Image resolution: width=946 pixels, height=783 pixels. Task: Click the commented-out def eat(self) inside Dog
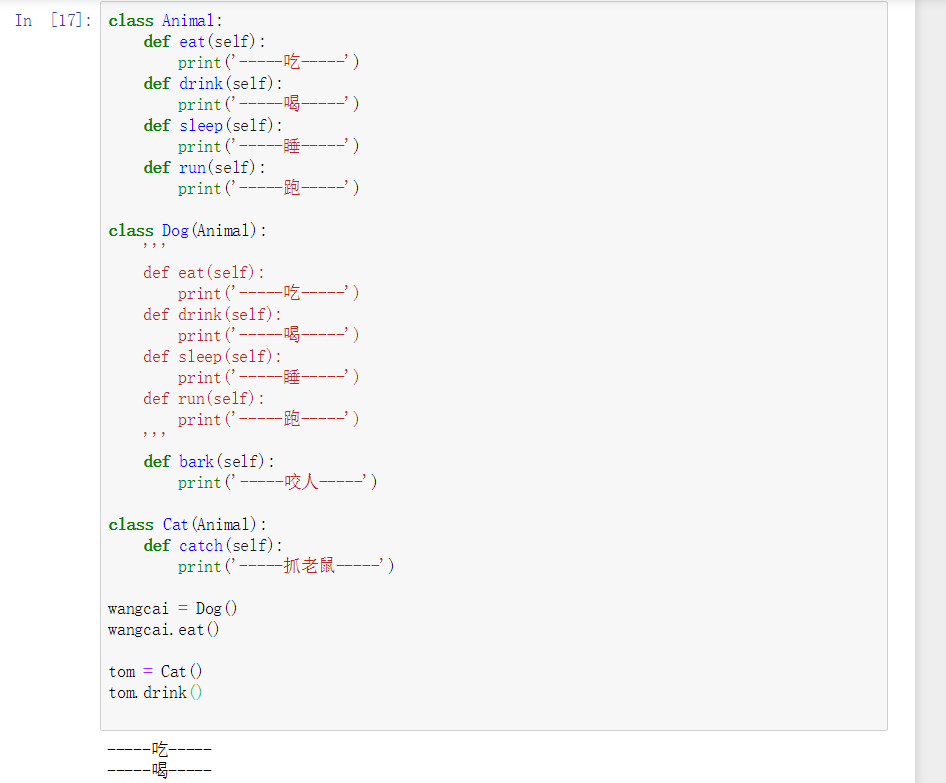204,273
